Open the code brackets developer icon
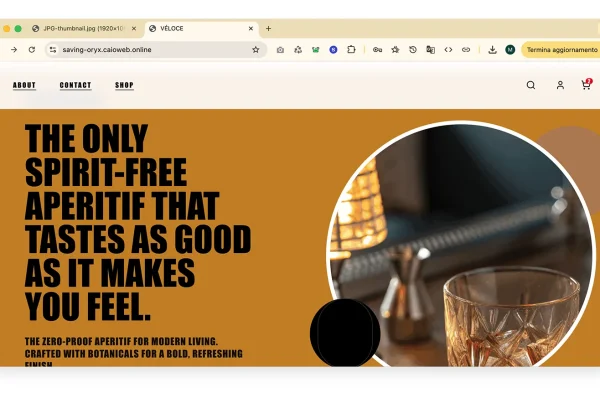This screenshot has height=403, width=600. (x=448, y=50)
